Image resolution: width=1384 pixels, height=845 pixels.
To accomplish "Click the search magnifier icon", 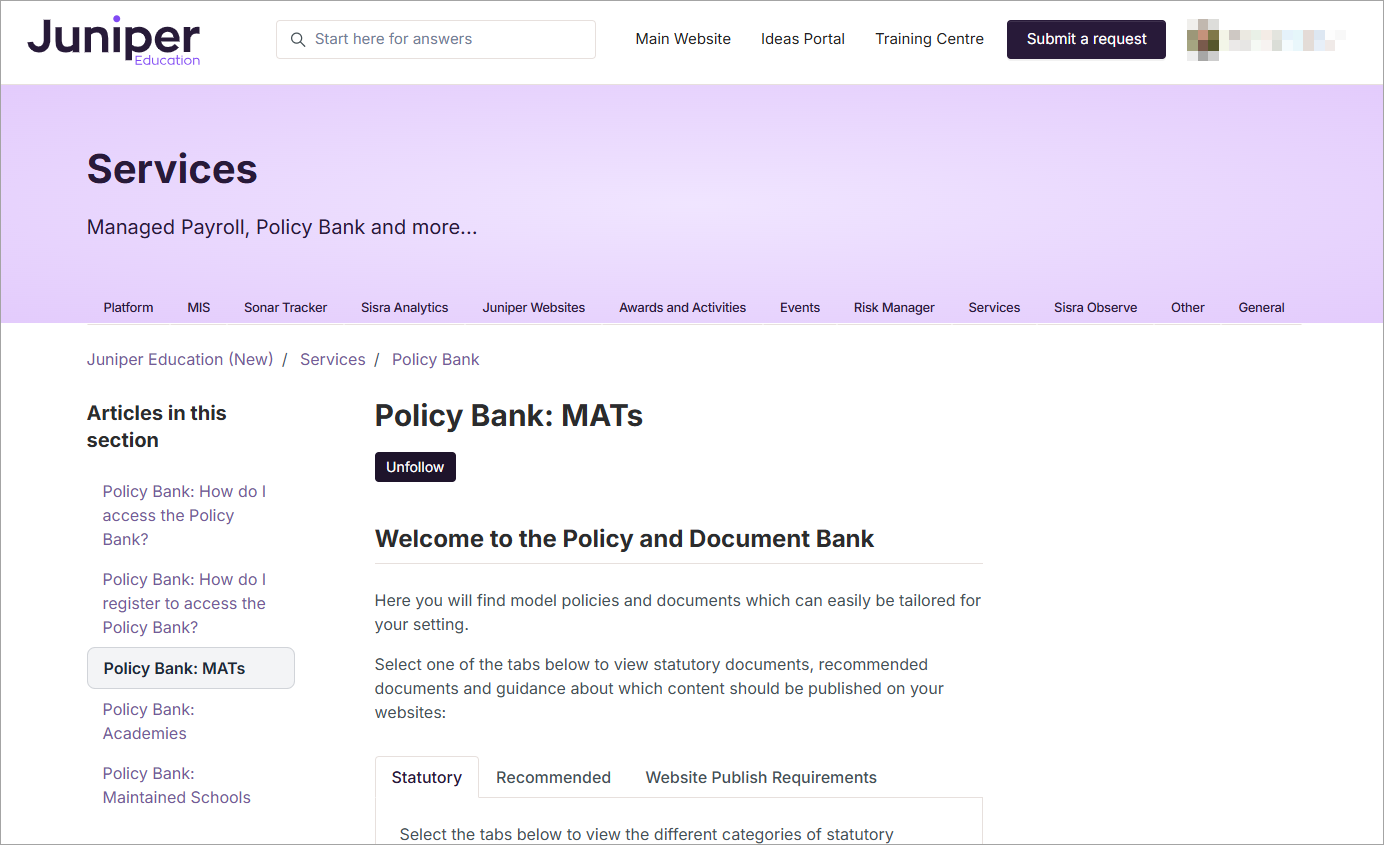I will pyautogui.click(x=297, y=40).
